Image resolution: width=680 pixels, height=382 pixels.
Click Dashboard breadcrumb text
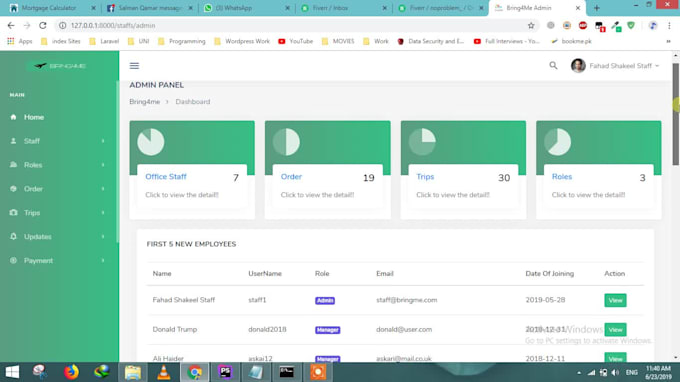pyautogui.click(x=193, y=101)
